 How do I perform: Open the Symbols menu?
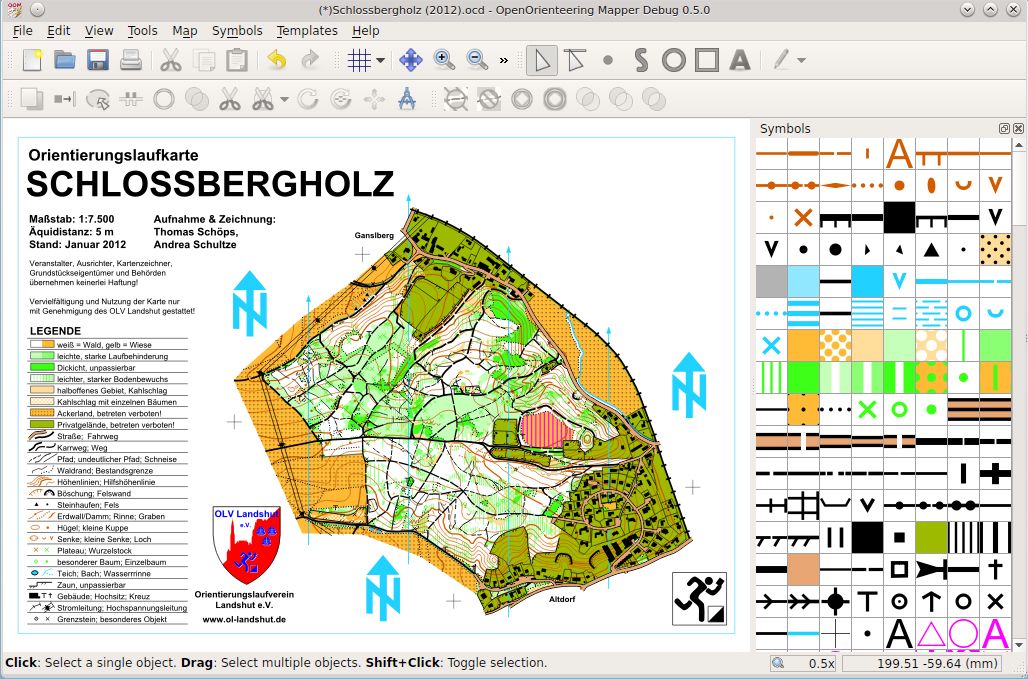237,30
